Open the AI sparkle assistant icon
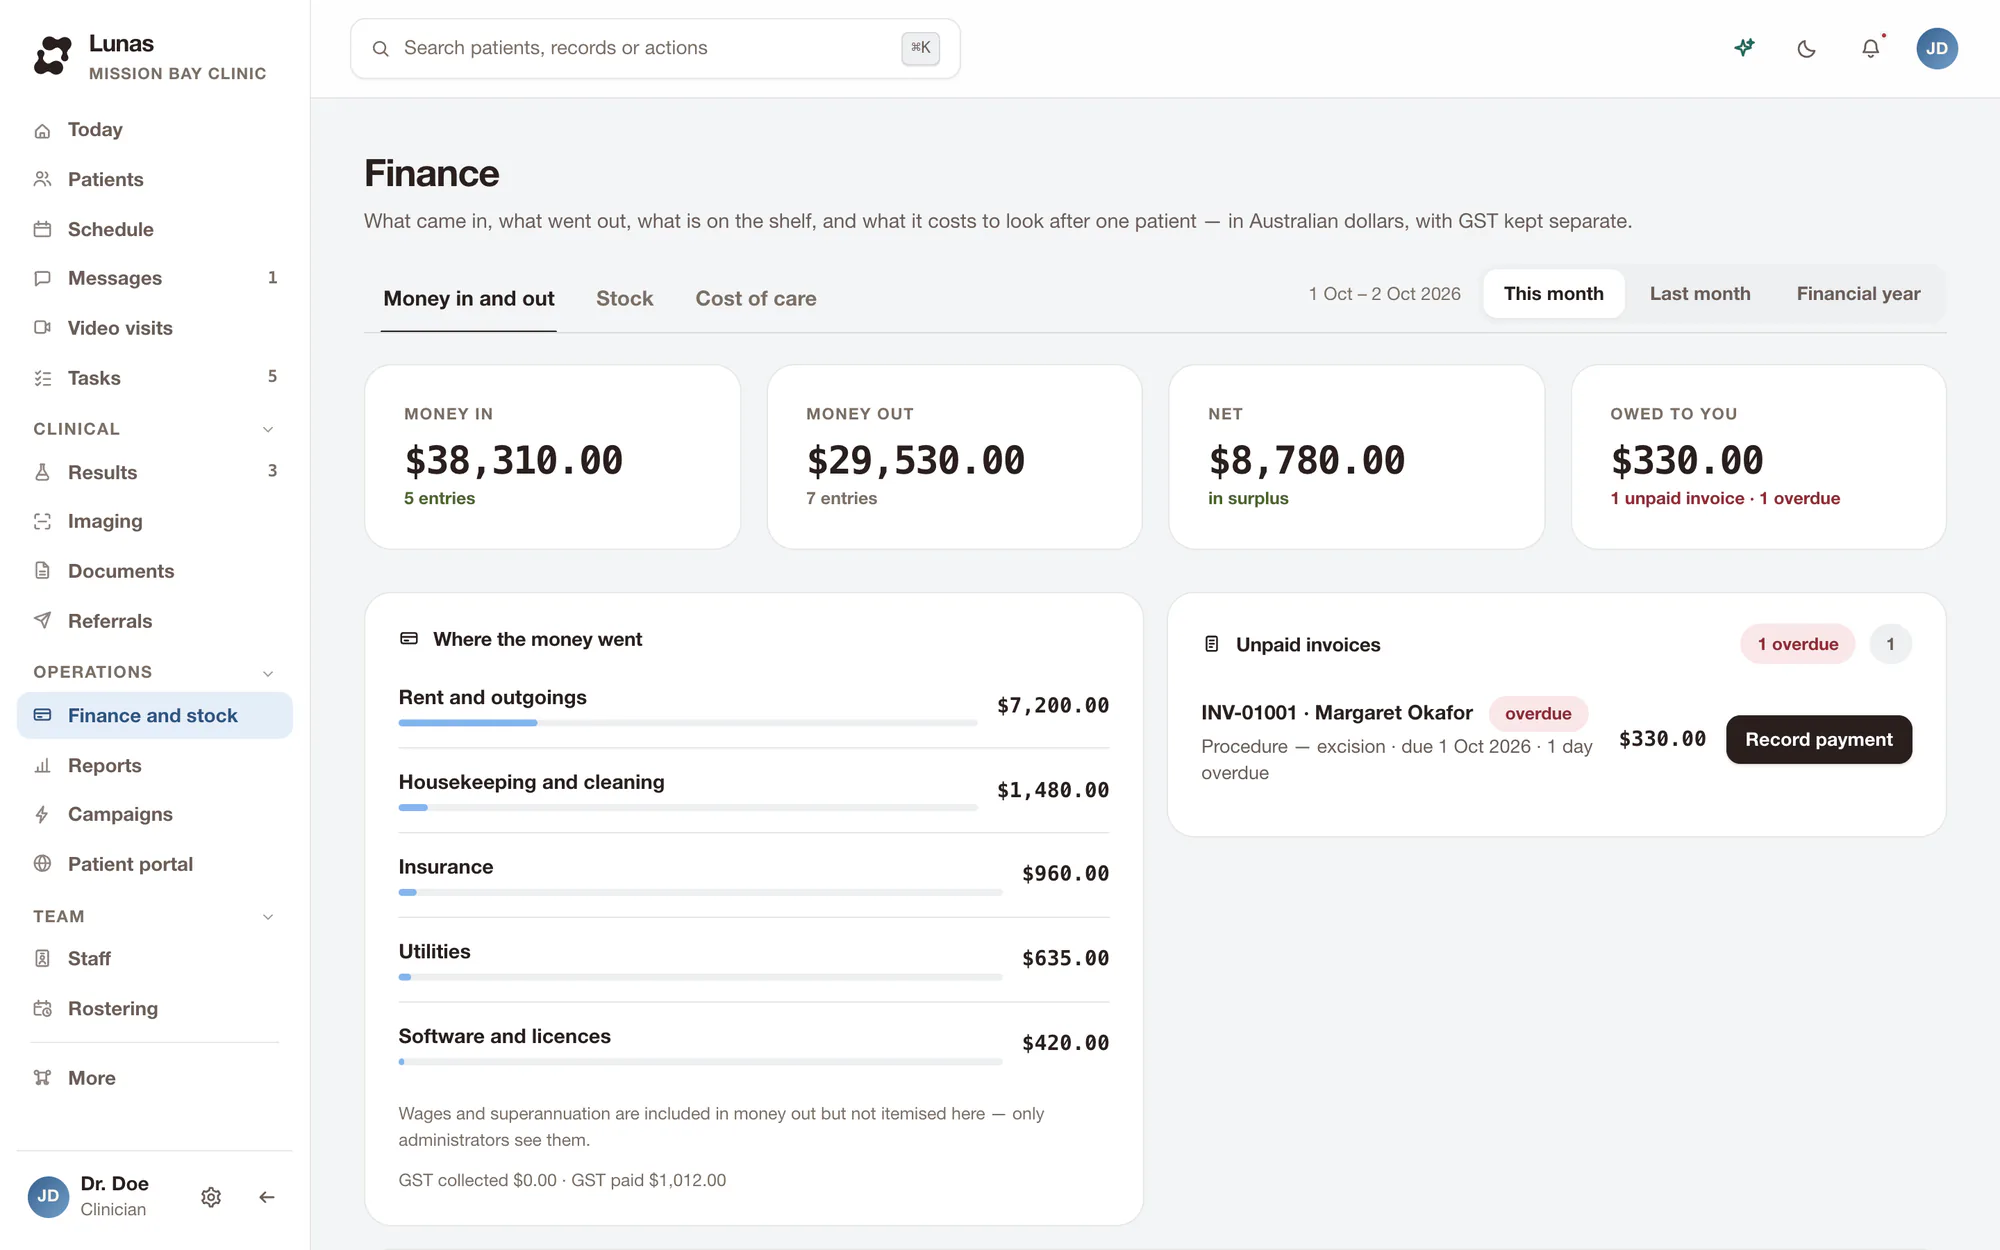The height and width of the screenshot is (1250, 2000). click(x=1745, y=48)
